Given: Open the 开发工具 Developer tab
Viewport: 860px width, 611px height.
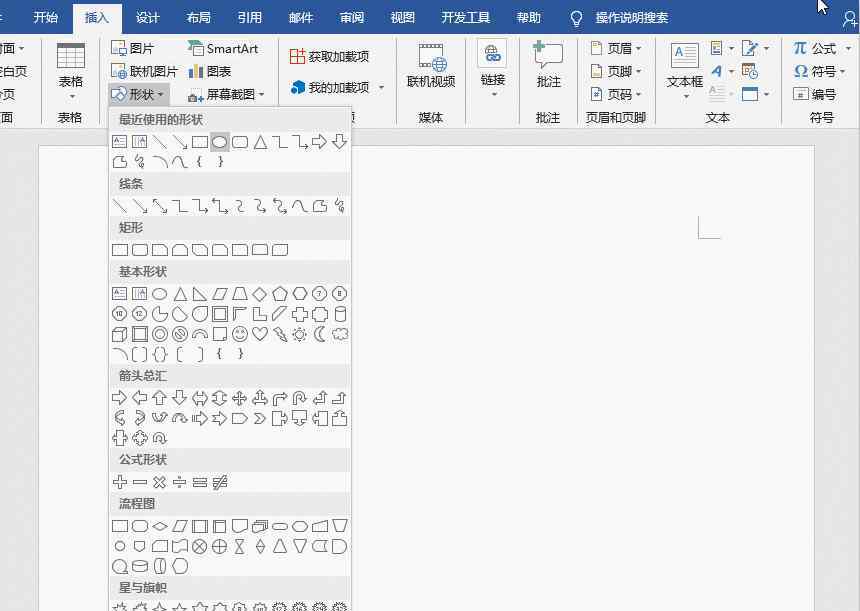Looking at the screenshot, I should click(466, 18).
